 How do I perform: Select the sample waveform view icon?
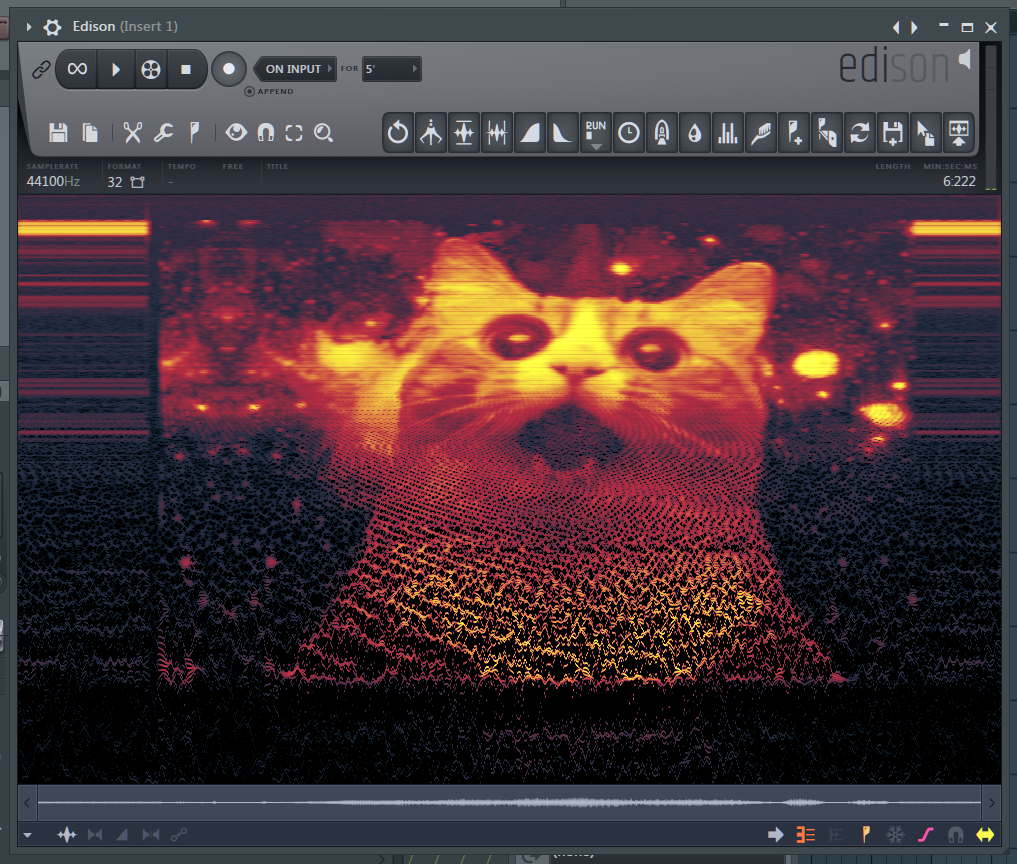point(67,835)
